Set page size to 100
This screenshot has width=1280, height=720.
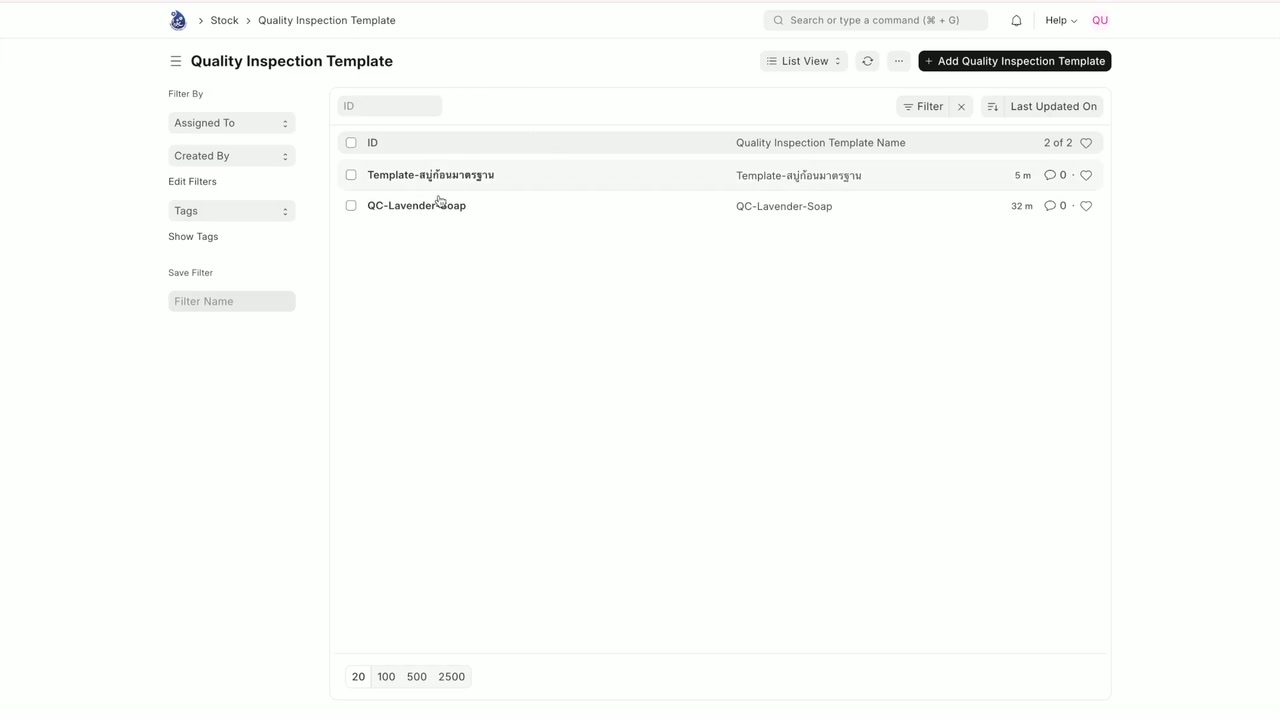386,677
